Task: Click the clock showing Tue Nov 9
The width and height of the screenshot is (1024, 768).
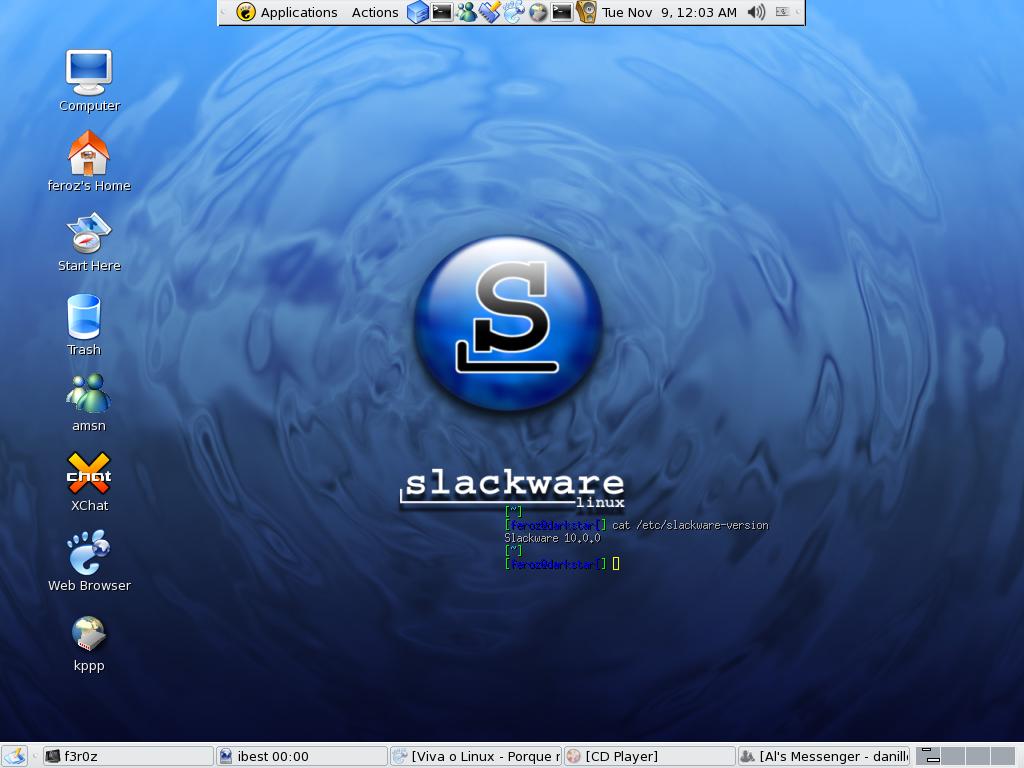Action: [x=669, y=12]
